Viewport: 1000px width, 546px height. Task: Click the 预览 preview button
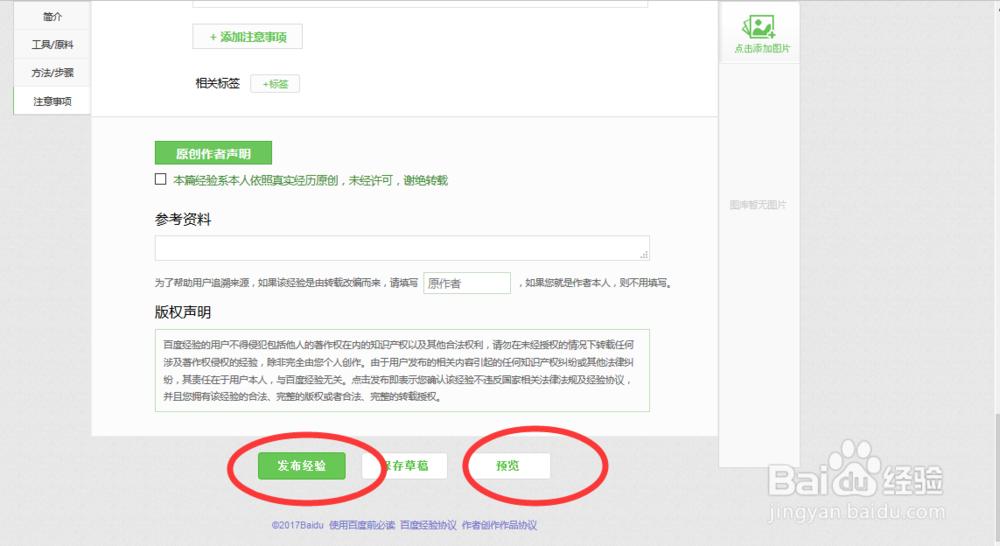pos(508,466)
